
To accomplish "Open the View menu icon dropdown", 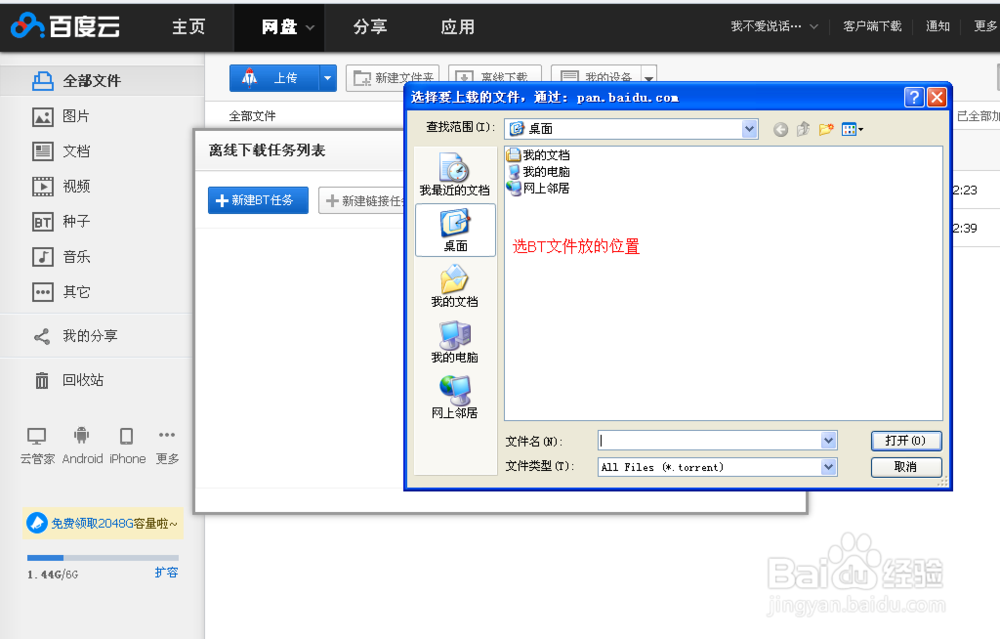I will tap(852, 129).
